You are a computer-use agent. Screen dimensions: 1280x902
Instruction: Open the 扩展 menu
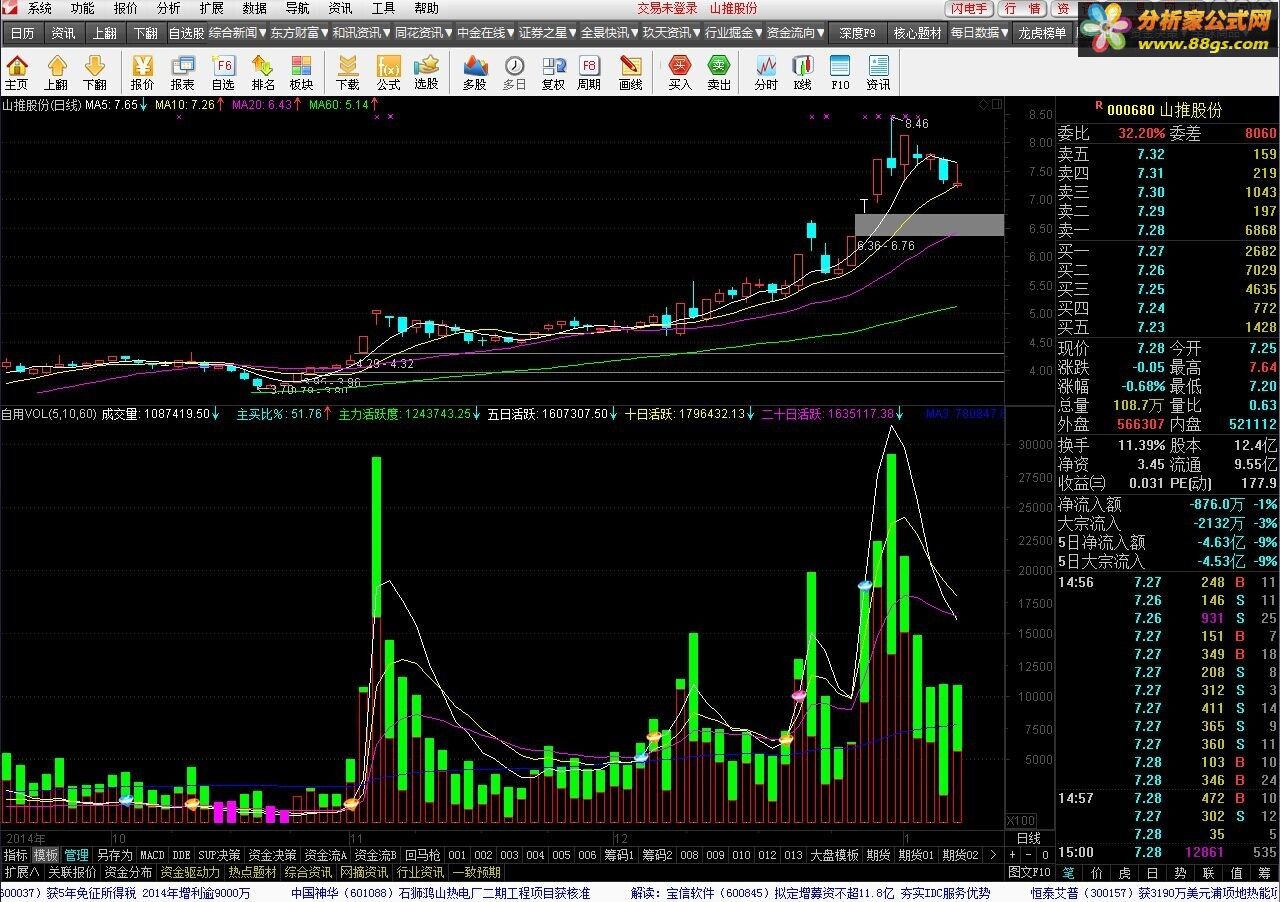212,8
